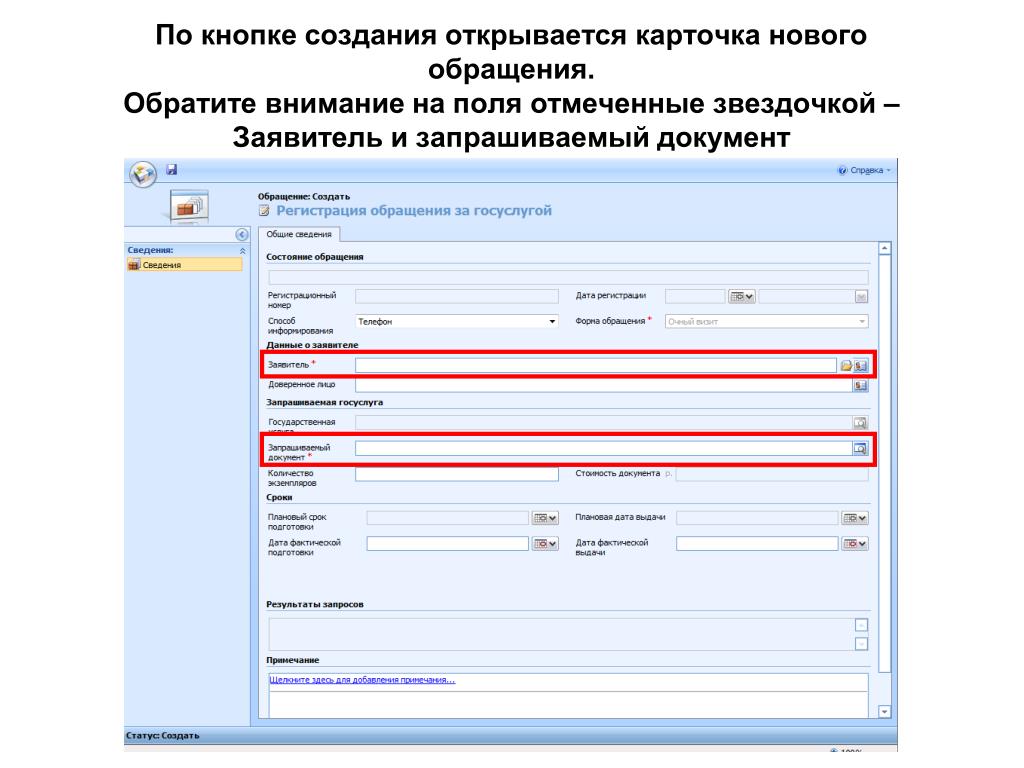
Task: Click the Запрашиваемый документ lookup icon
Action: click(861, 449)
